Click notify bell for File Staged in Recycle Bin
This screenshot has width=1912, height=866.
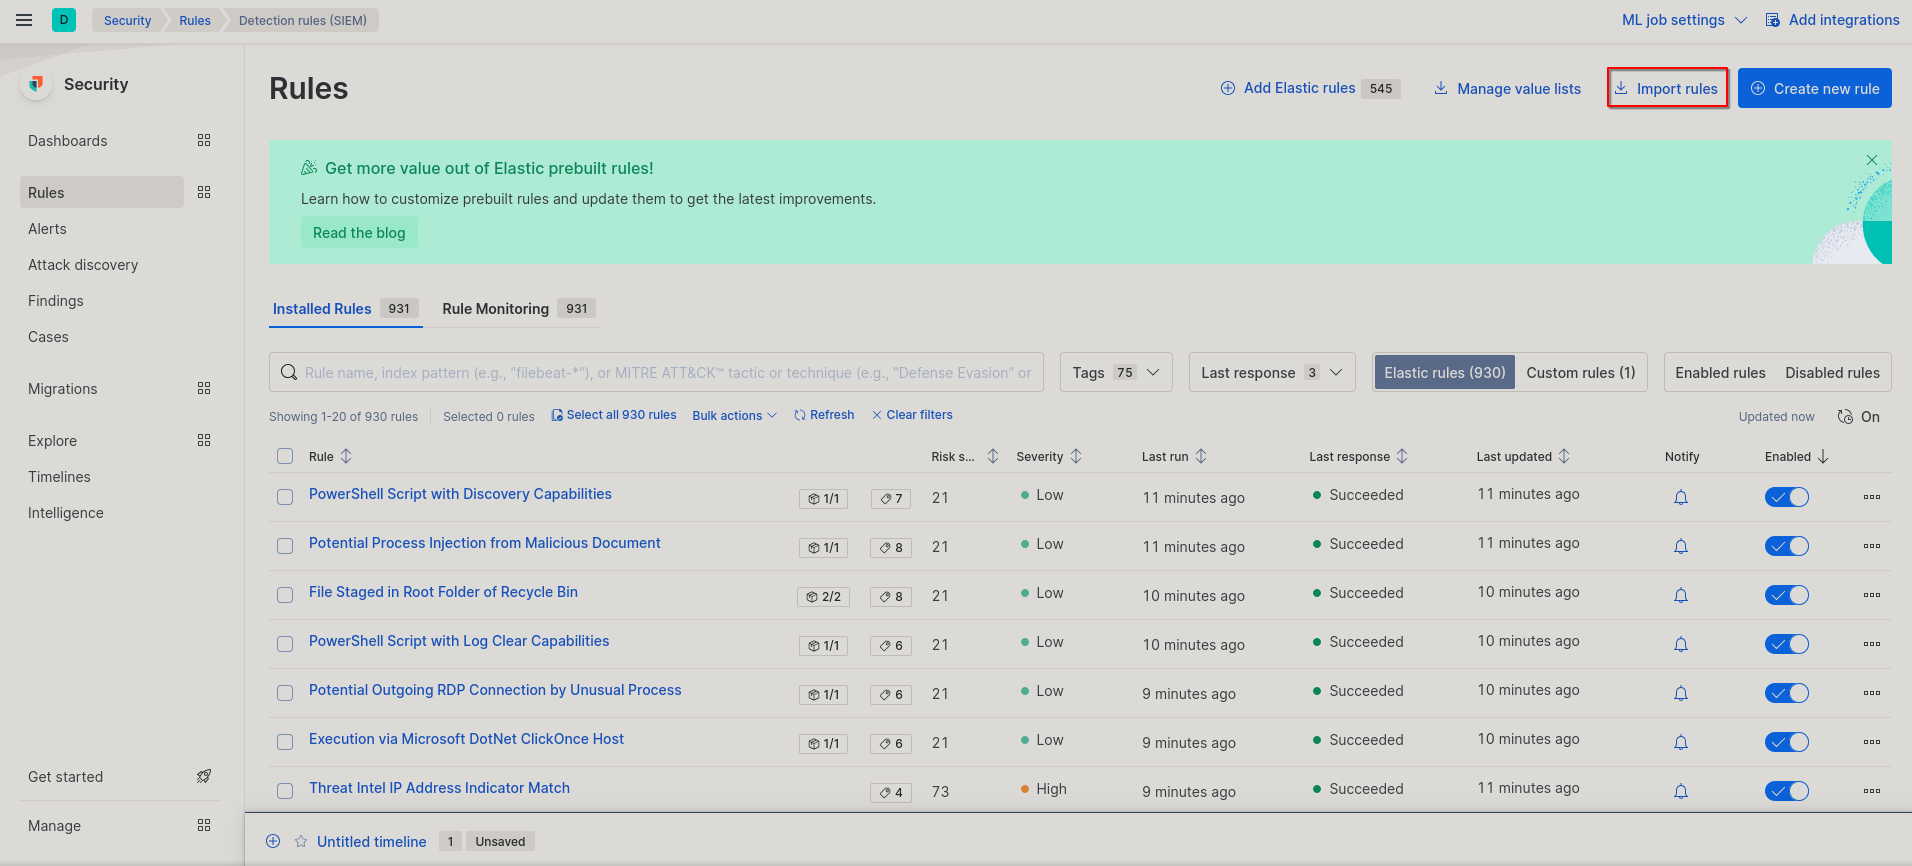click(1681, 595)
